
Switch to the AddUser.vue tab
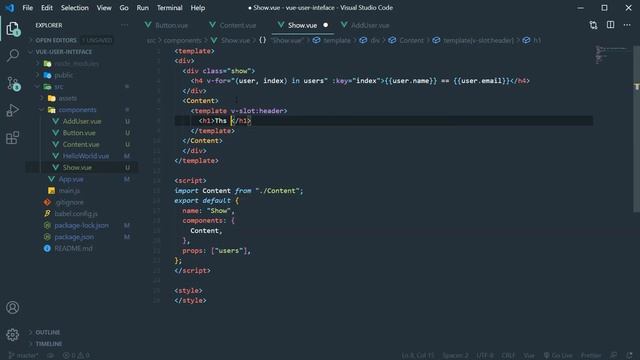click(x=370, y=25)
